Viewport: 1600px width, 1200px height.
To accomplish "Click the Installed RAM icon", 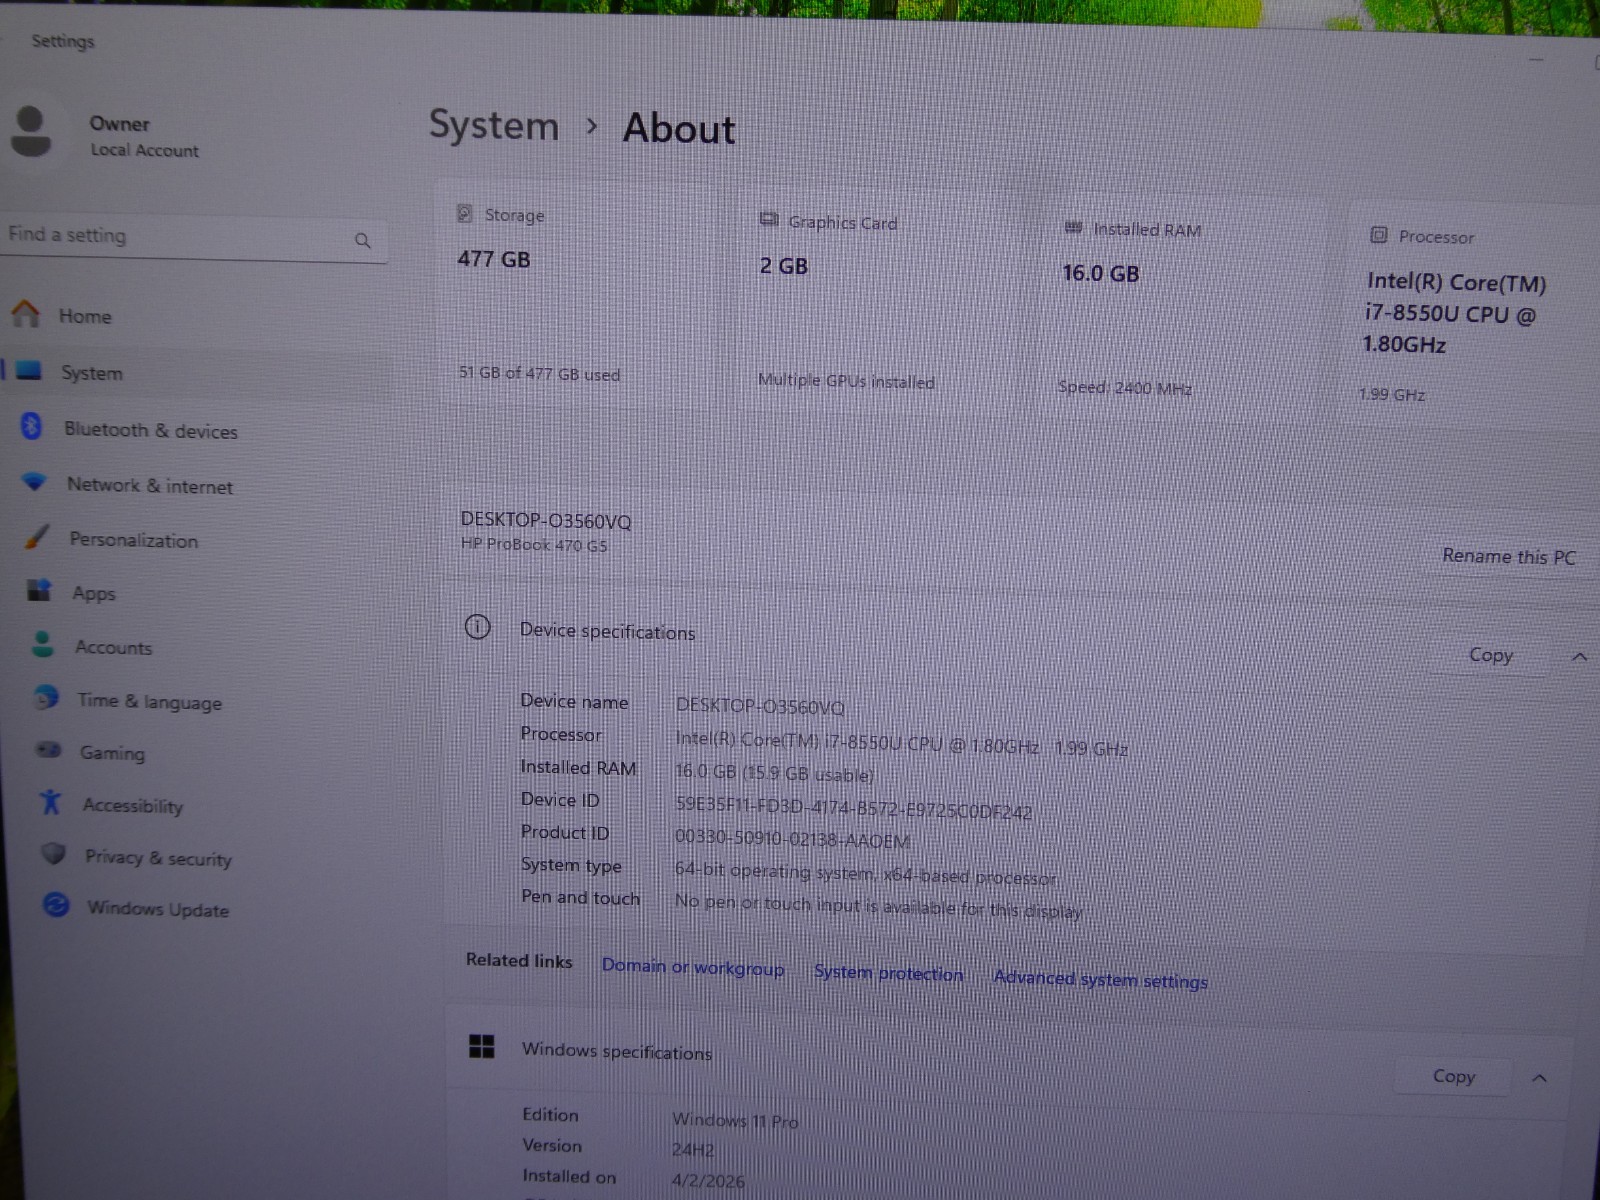I will 1073,228.
